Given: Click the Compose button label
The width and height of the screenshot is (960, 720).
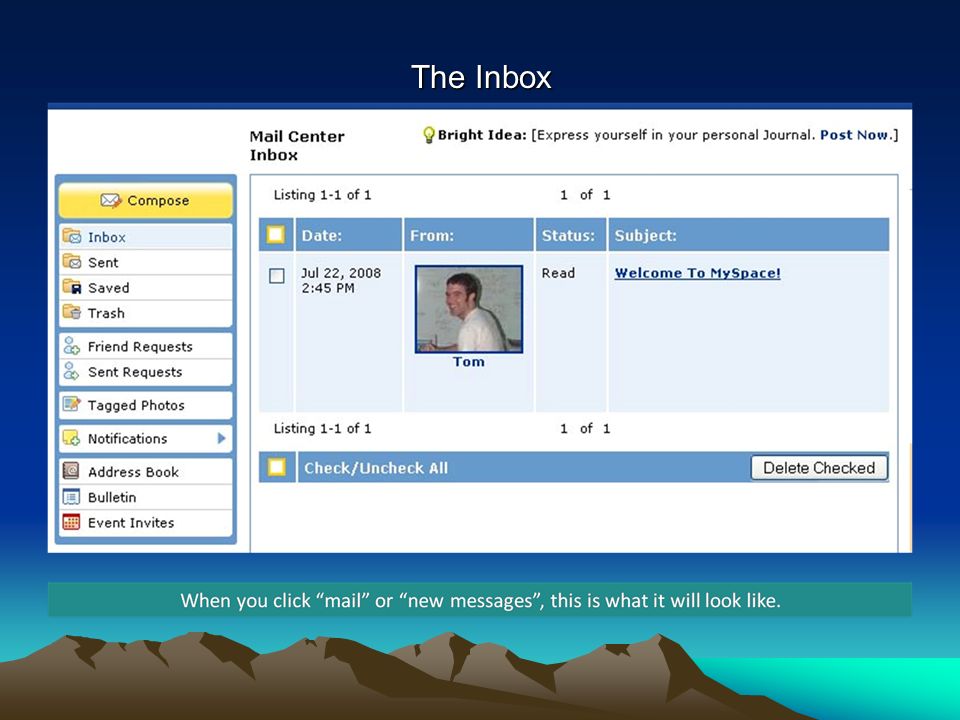Looking at the screenshot, I should (158, 200).
